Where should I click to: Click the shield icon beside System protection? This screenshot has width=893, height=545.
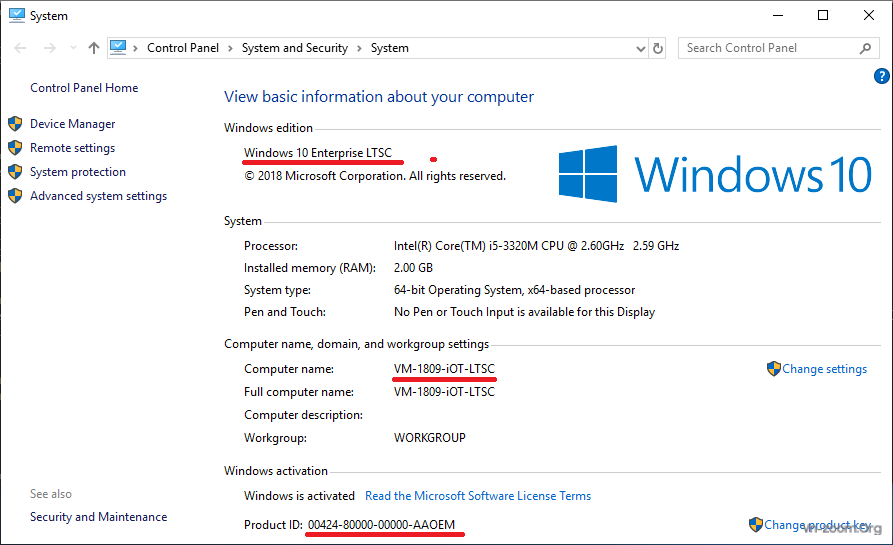(x=15, y=171)
